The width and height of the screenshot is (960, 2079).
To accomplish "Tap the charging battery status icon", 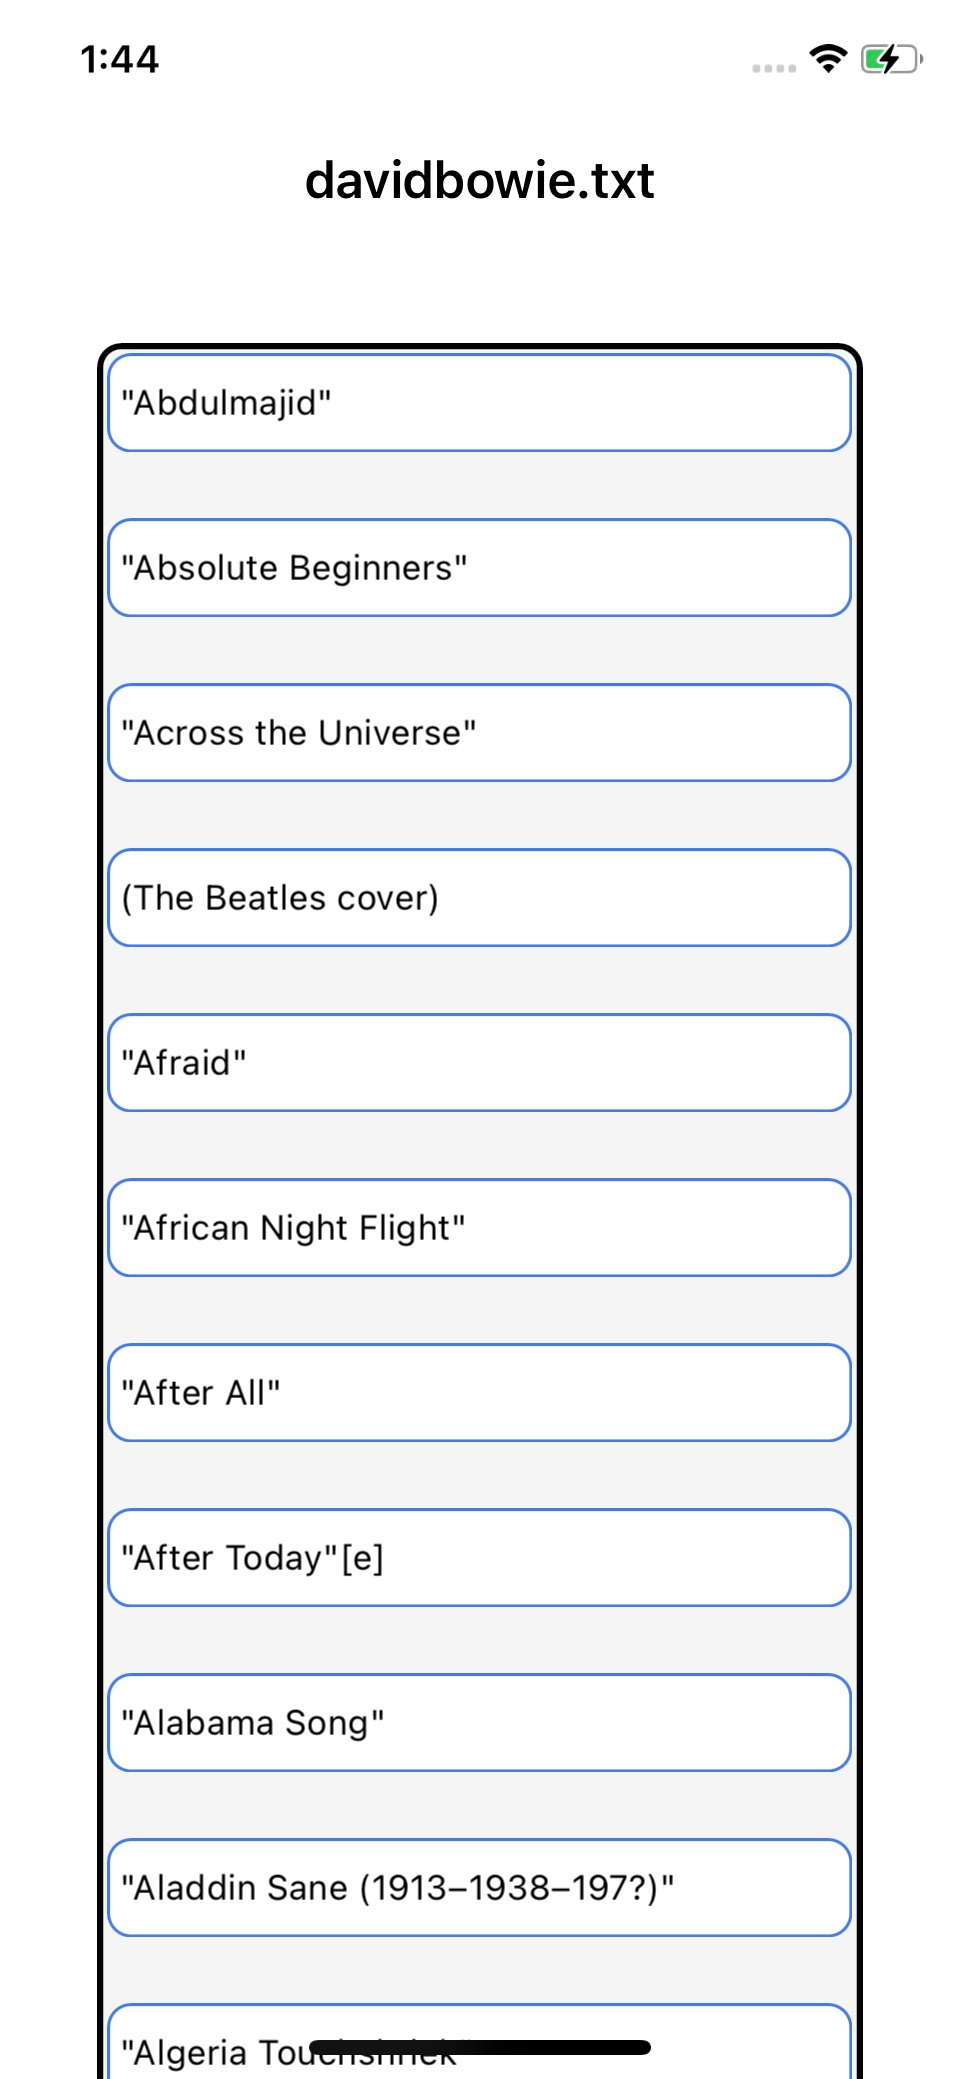I will 890,59.
